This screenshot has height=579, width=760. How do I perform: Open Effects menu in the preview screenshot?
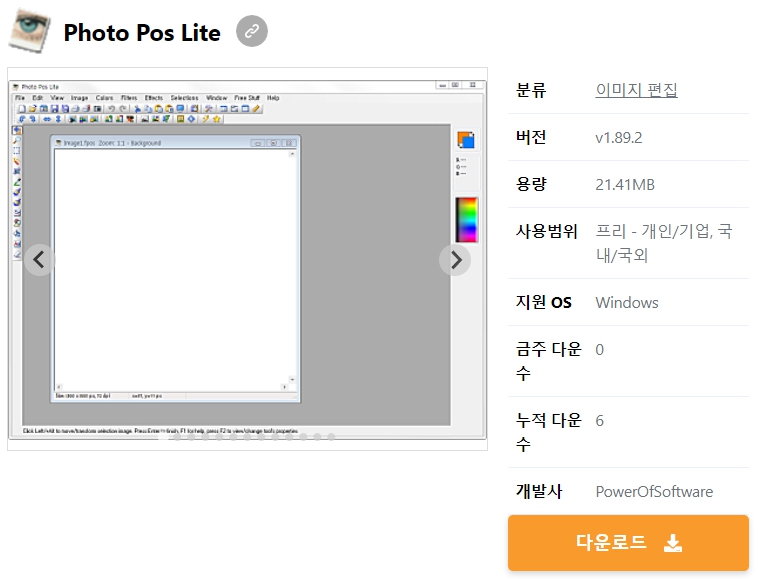coord(154,98)
